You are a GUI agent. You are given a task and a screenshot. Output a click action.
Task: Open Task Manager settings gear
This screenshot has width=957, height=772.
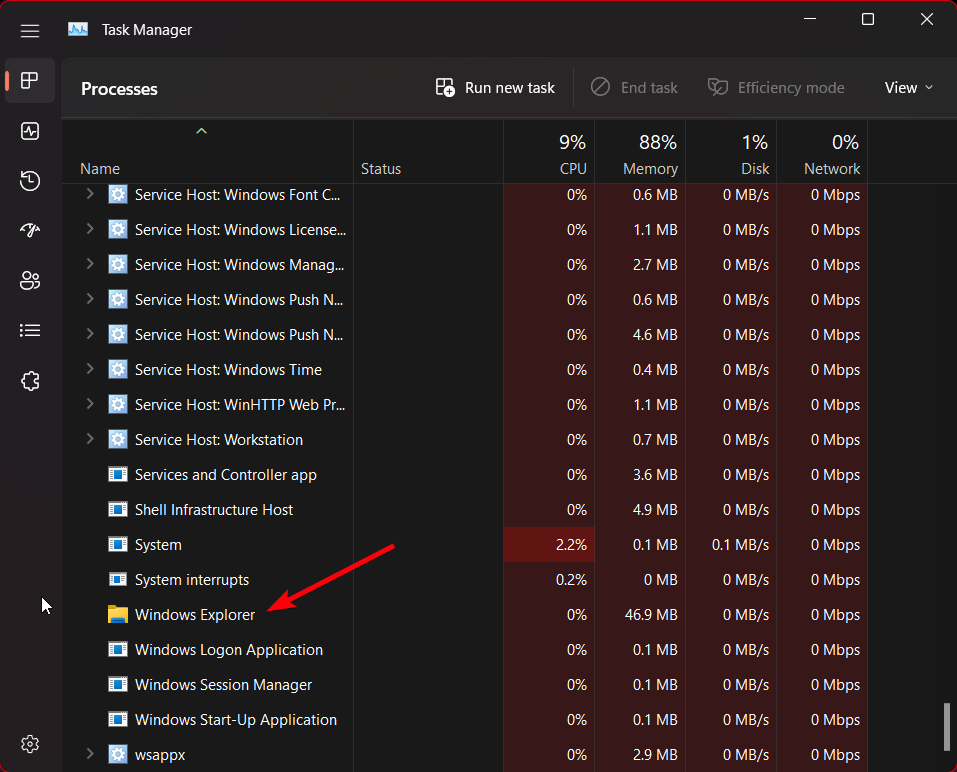coord(30,744)
